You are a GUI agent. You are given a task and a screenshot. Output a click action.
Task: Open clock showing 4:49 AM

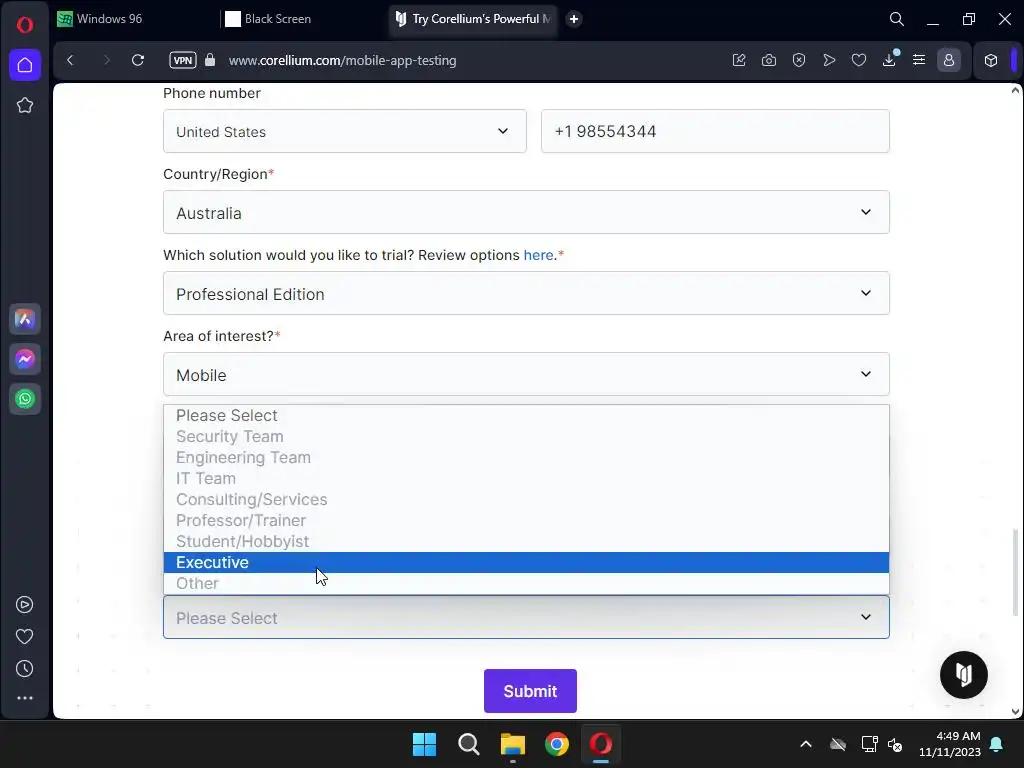[950, 744]
